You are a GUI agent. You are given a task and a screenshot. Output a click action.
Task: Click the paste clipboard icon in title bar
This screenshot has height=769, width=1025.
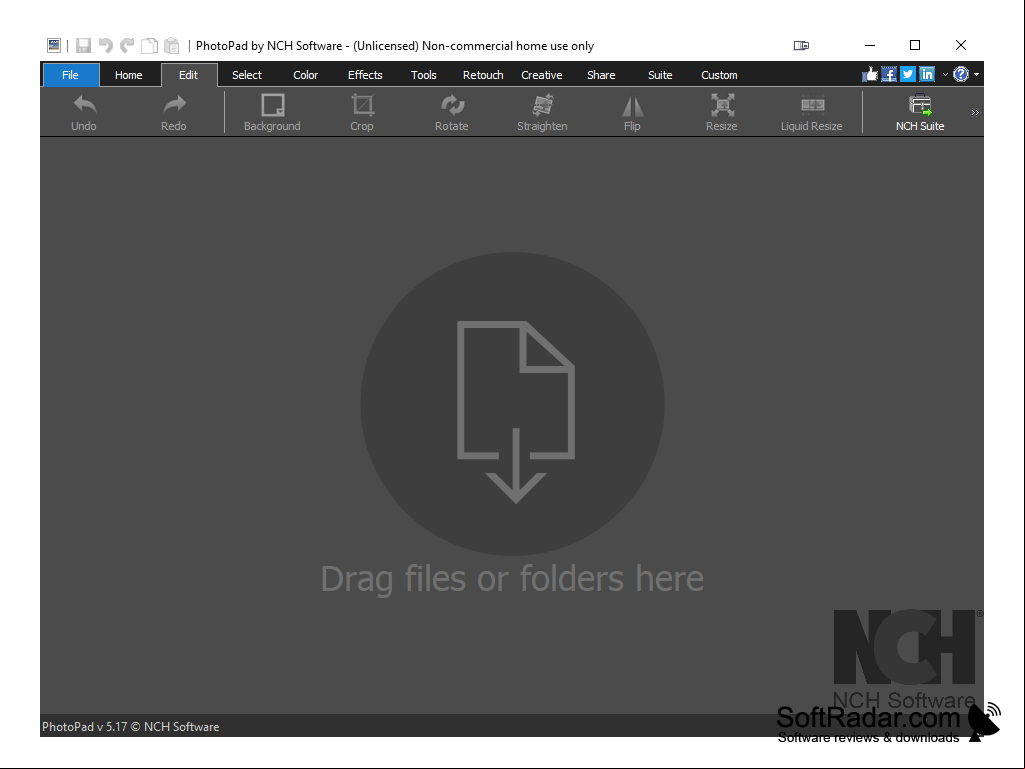171,45
